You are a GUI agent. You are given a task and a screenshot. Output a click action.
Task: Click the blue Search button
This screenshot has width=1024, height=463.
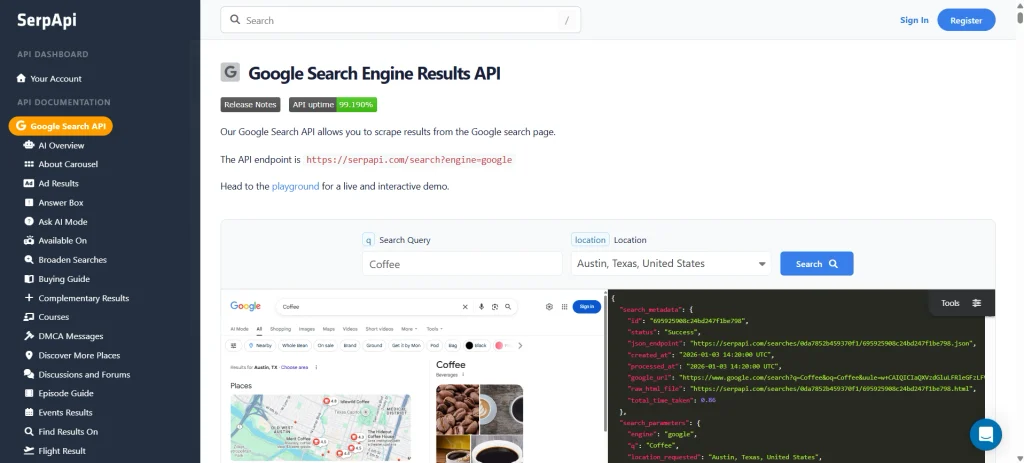click(816, 264)
